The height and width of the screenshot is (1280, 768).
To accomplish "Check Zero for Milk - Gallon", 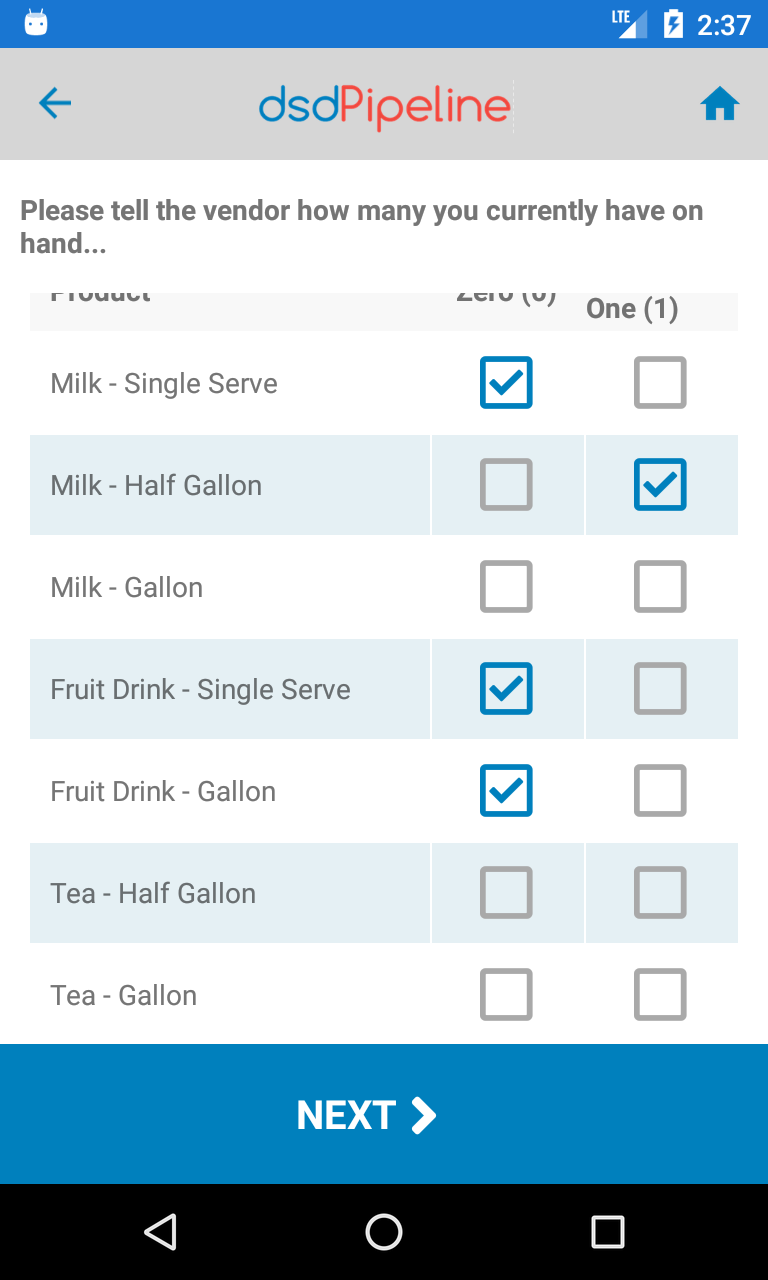I will pyautogui.click(x=506, y=586).
